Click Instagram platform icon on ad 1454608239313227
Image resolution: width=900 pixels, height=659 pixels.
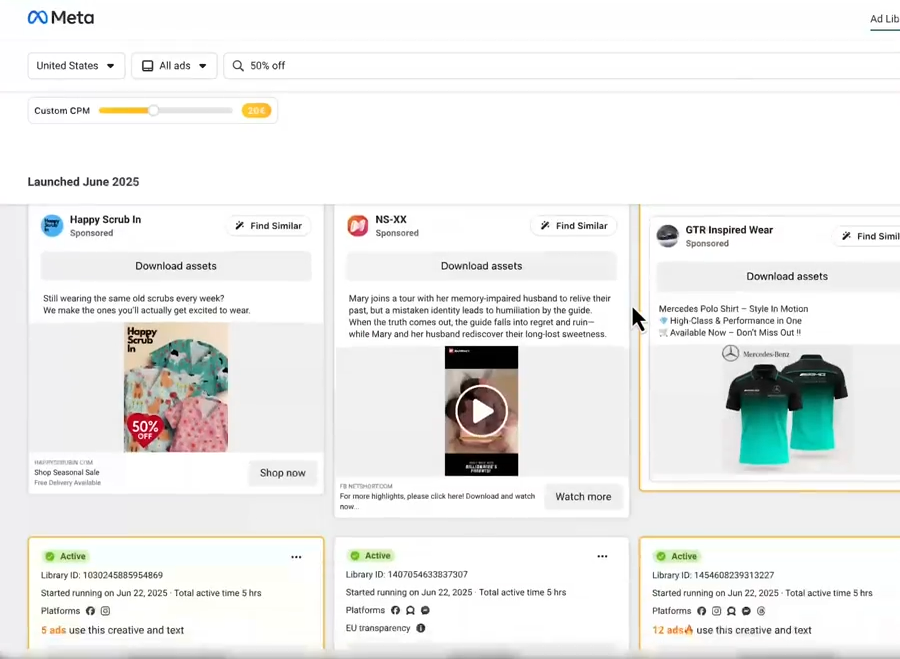coord(716,611)
